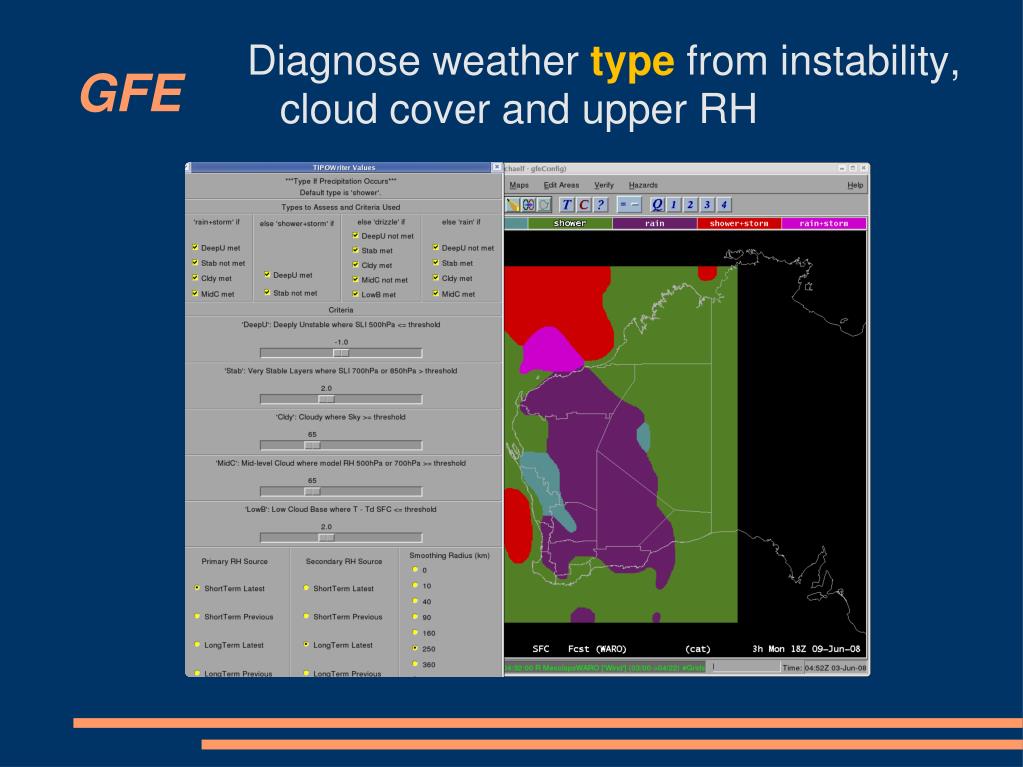This screenshot has width=1023, height=767.
Task: Select Secondary RH Source 'ShortTerm Previous'
Action: pos(306,616)
